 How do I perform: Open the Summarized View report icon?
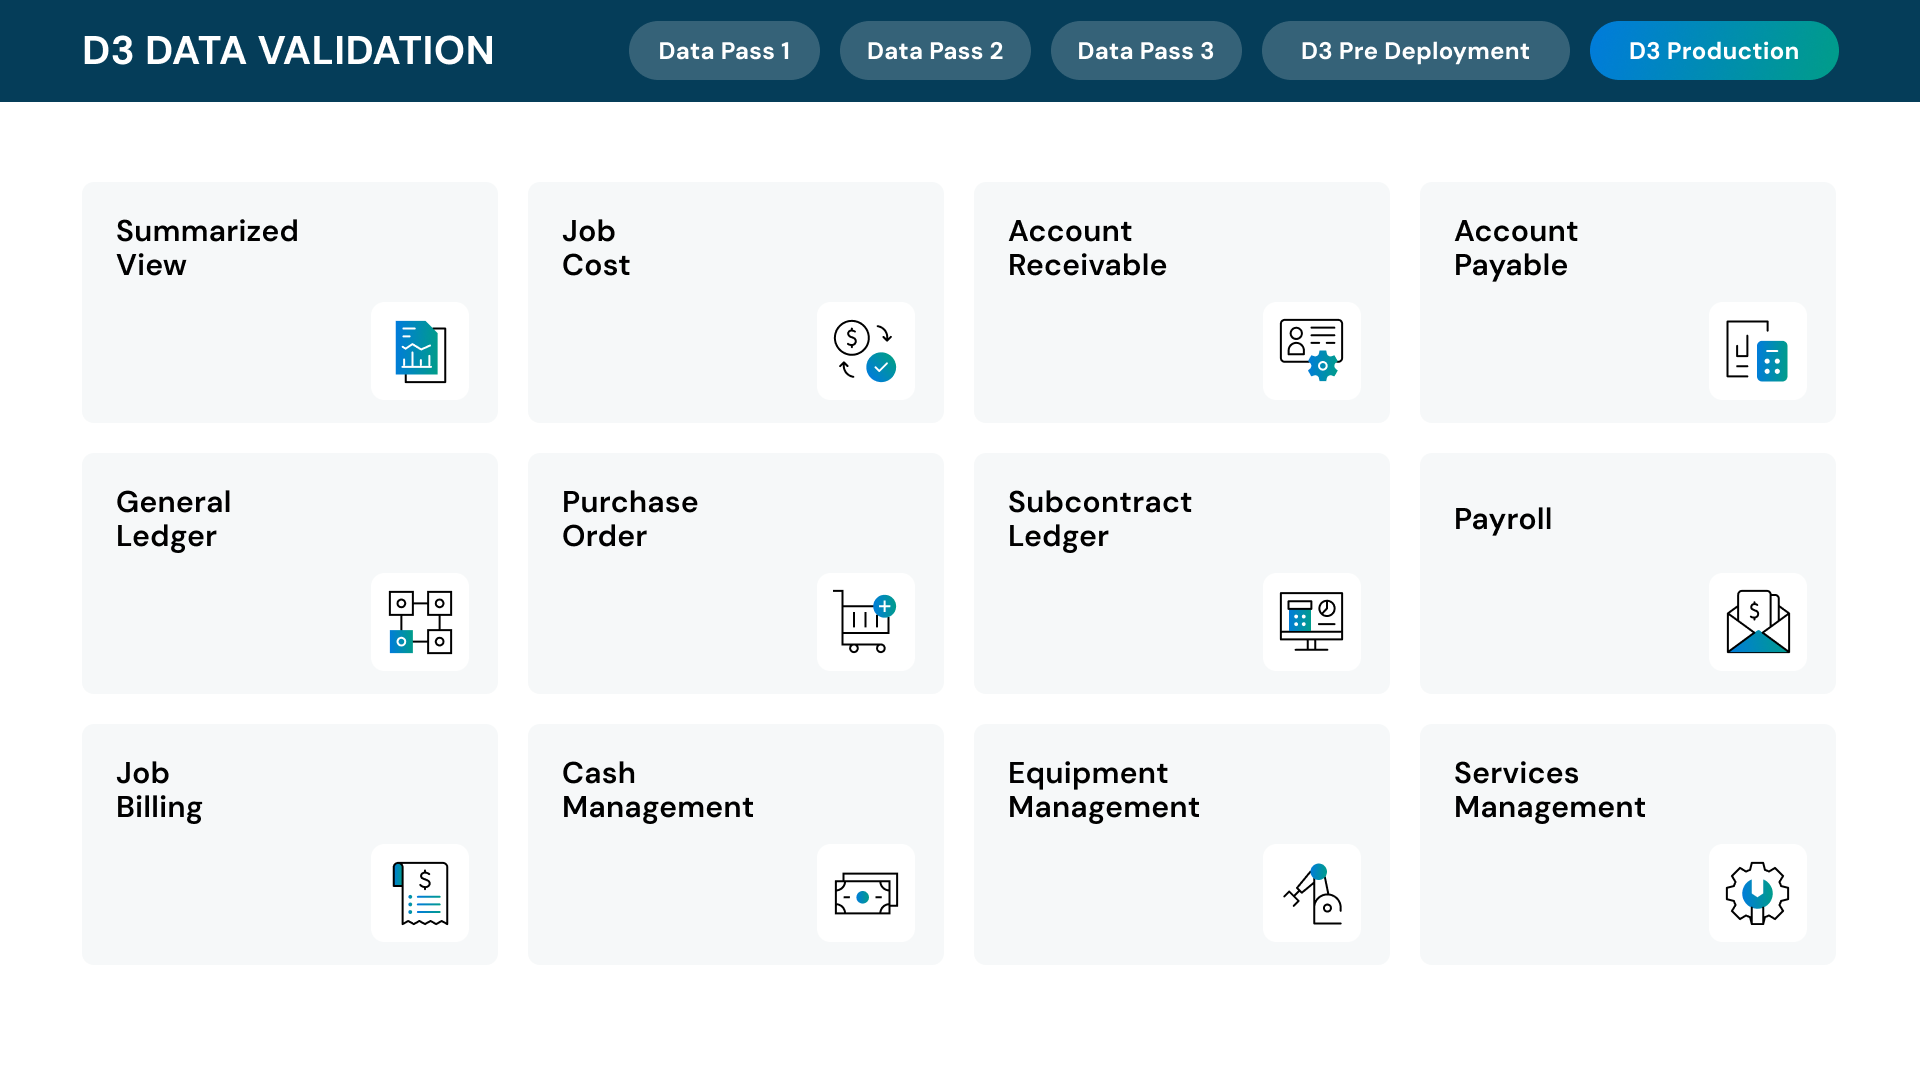tap(420, 351)
